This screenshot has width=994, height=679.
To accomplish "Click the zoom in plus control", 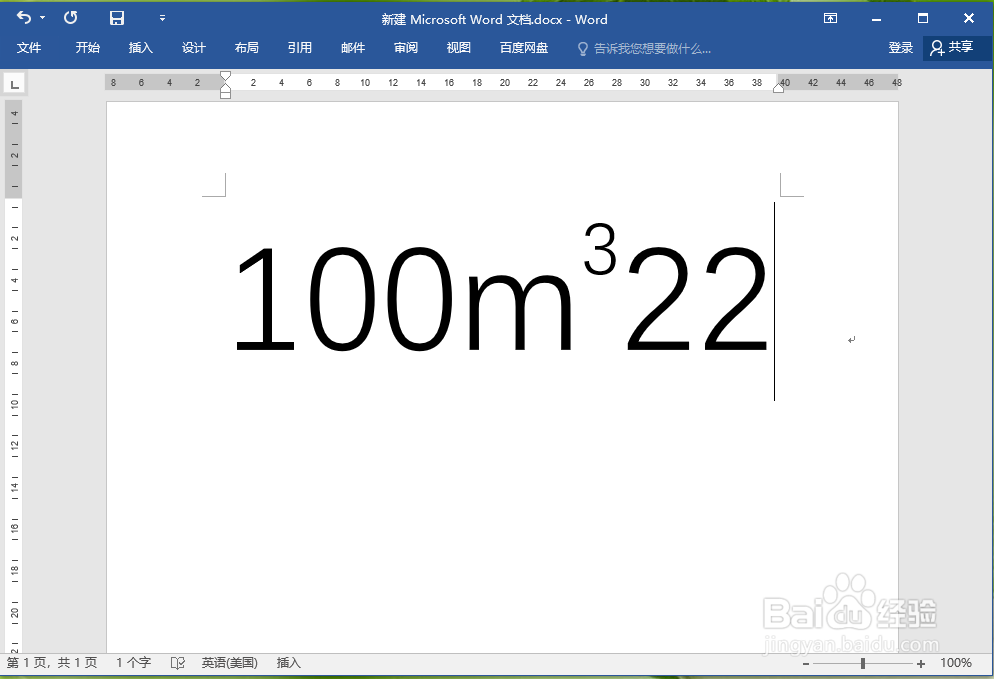I will tap(922, 662).
